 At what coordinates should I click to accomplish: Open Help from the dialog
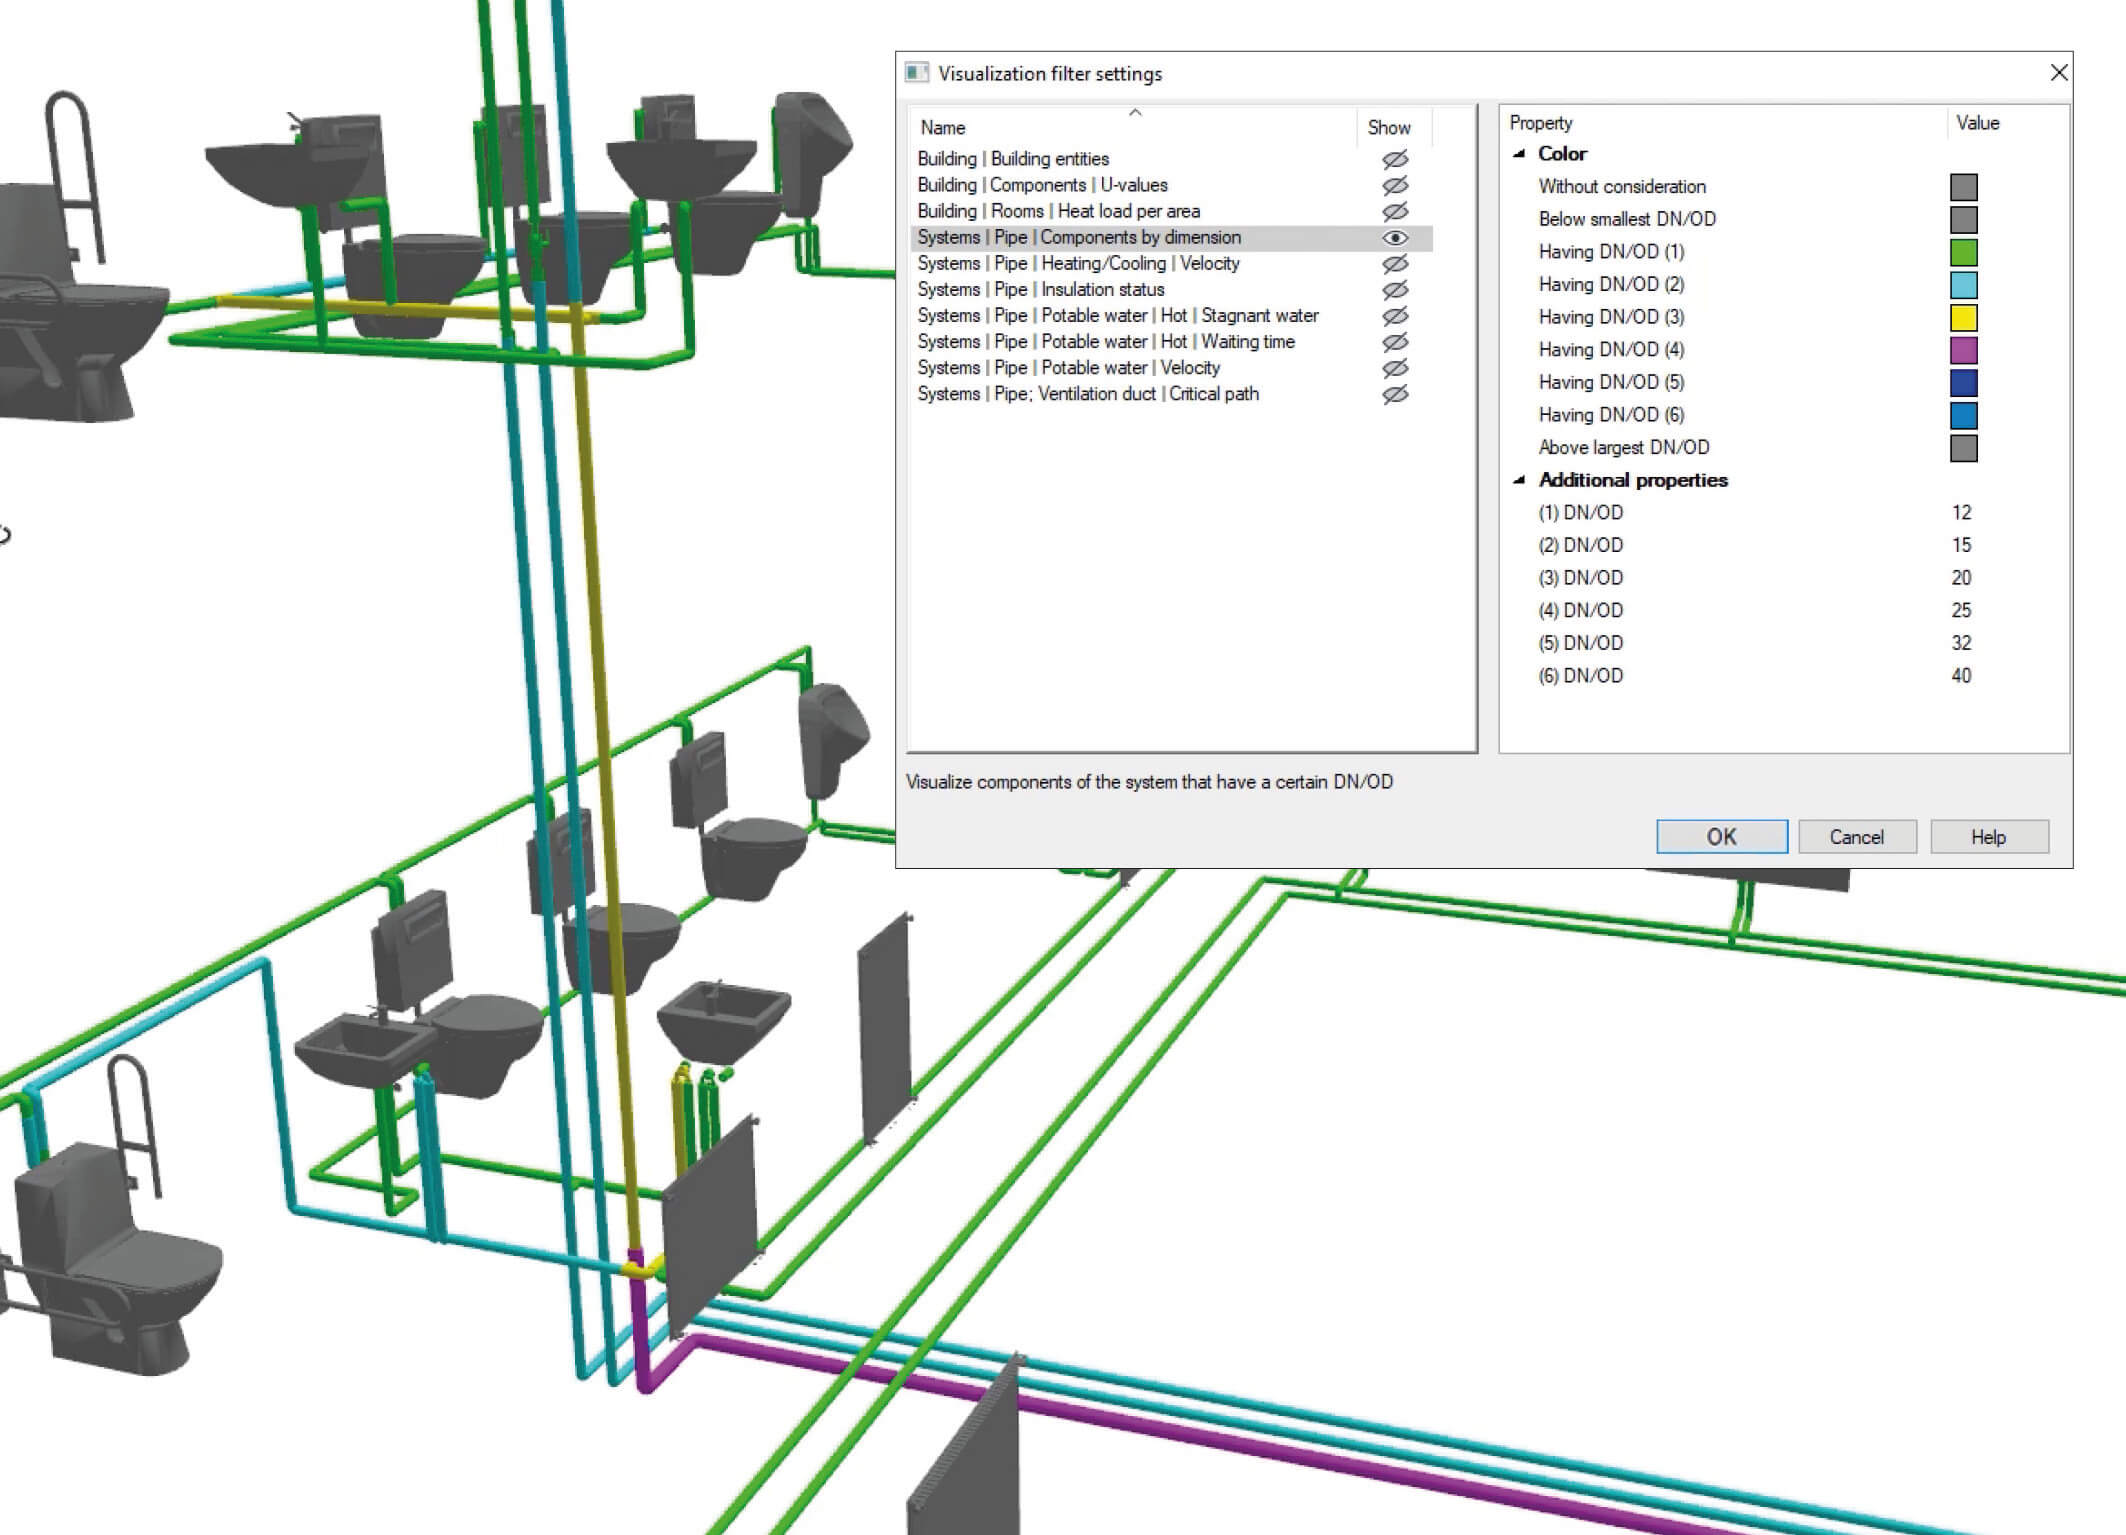pyautogui.click(x=1988, y=837)
